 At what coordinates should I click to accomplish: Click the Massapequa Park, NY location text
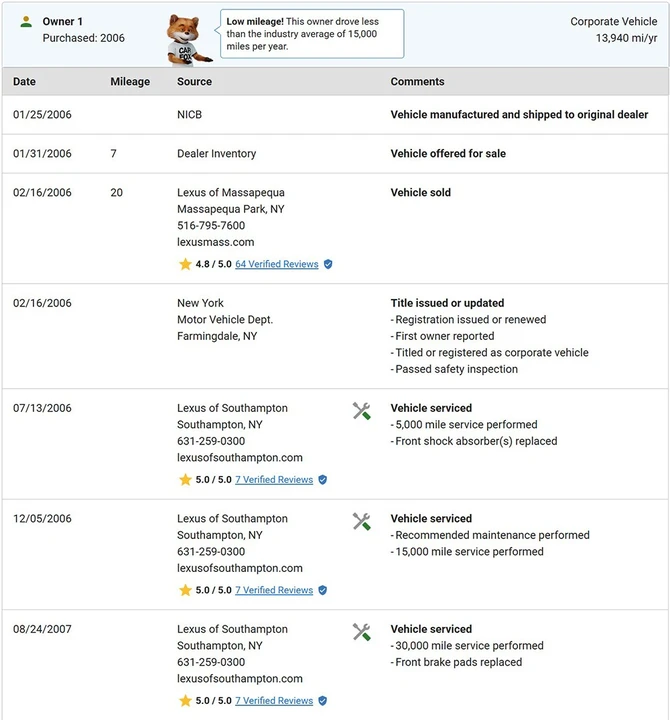[231, 209]
